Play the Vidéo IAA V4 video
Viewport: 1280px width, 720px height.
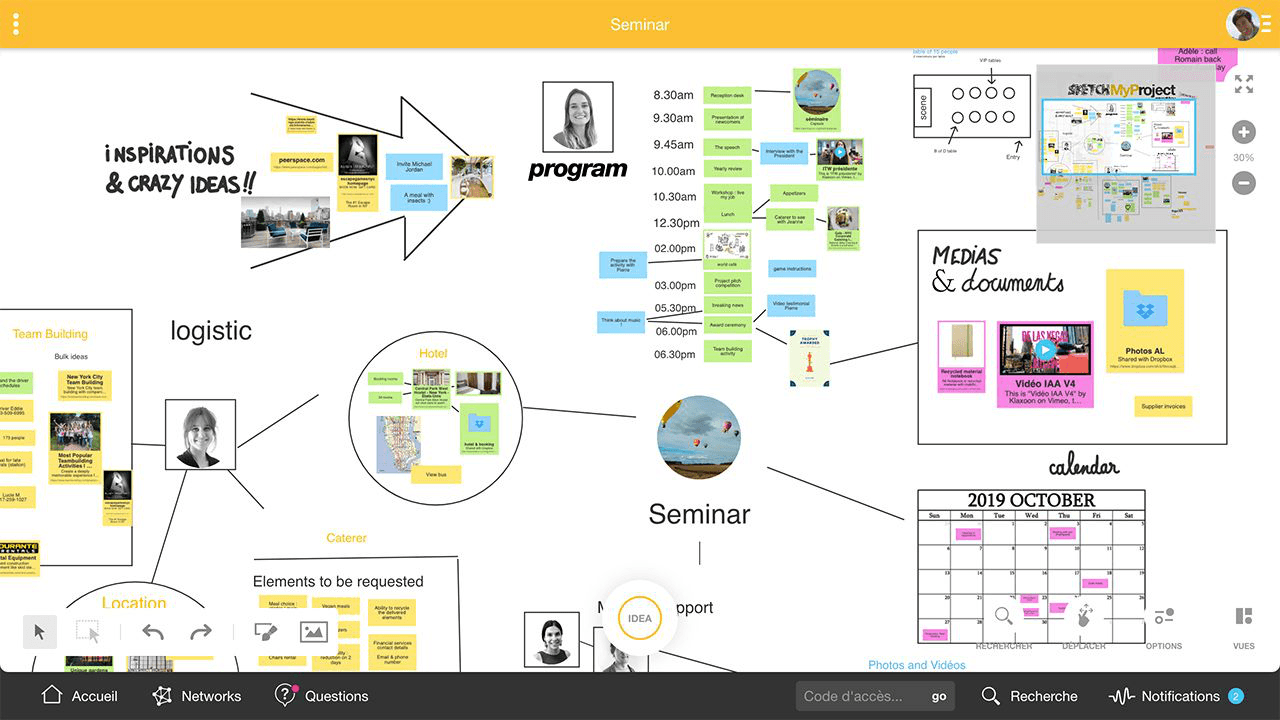pos(1045,349)
